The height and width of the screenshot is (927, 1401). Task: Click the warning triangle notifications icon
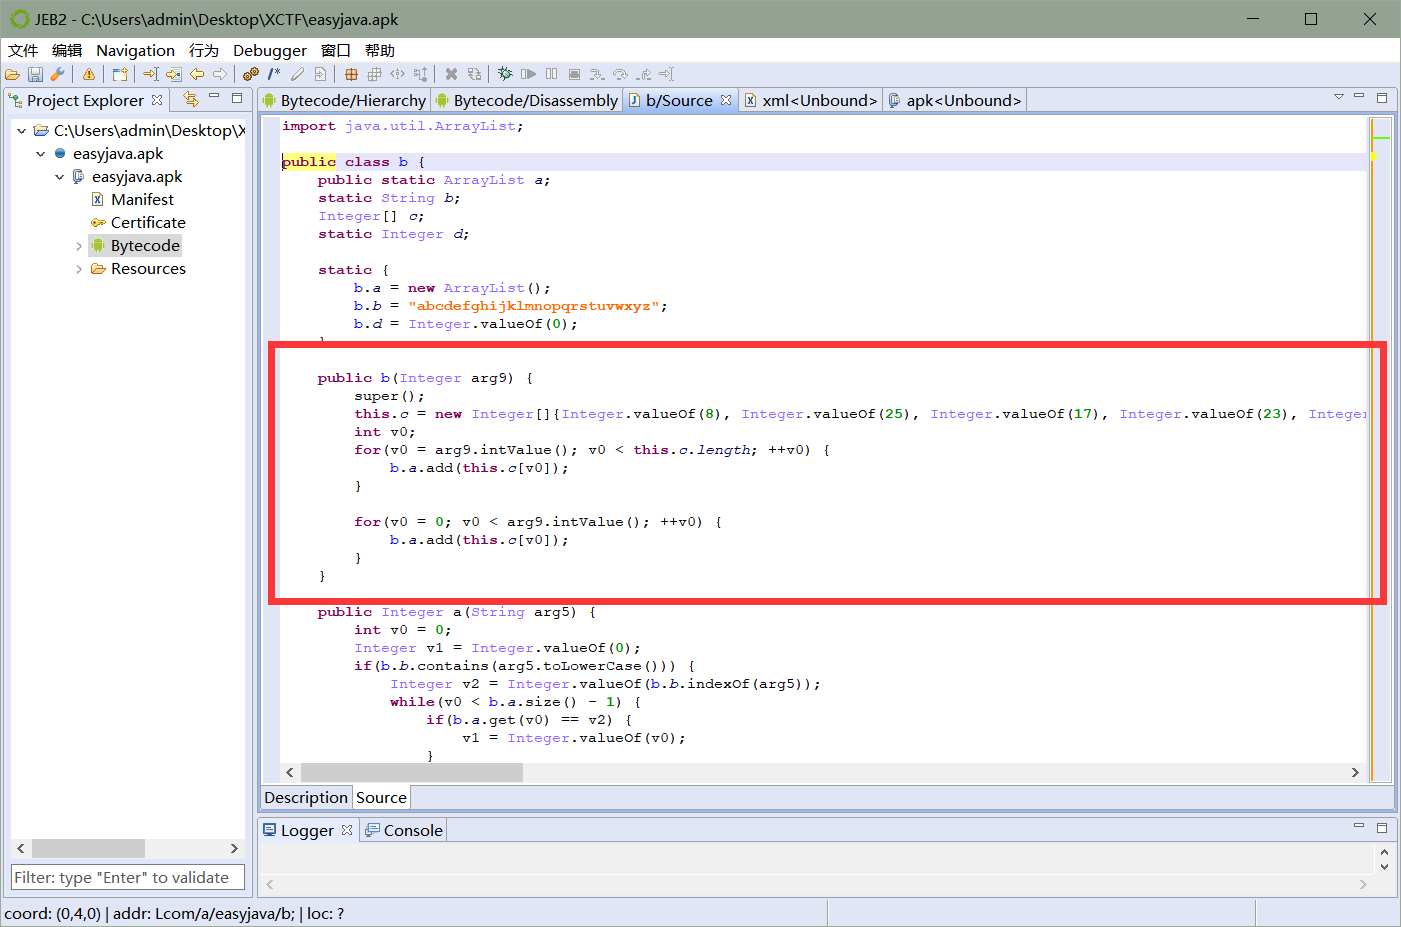click(89, 74)
